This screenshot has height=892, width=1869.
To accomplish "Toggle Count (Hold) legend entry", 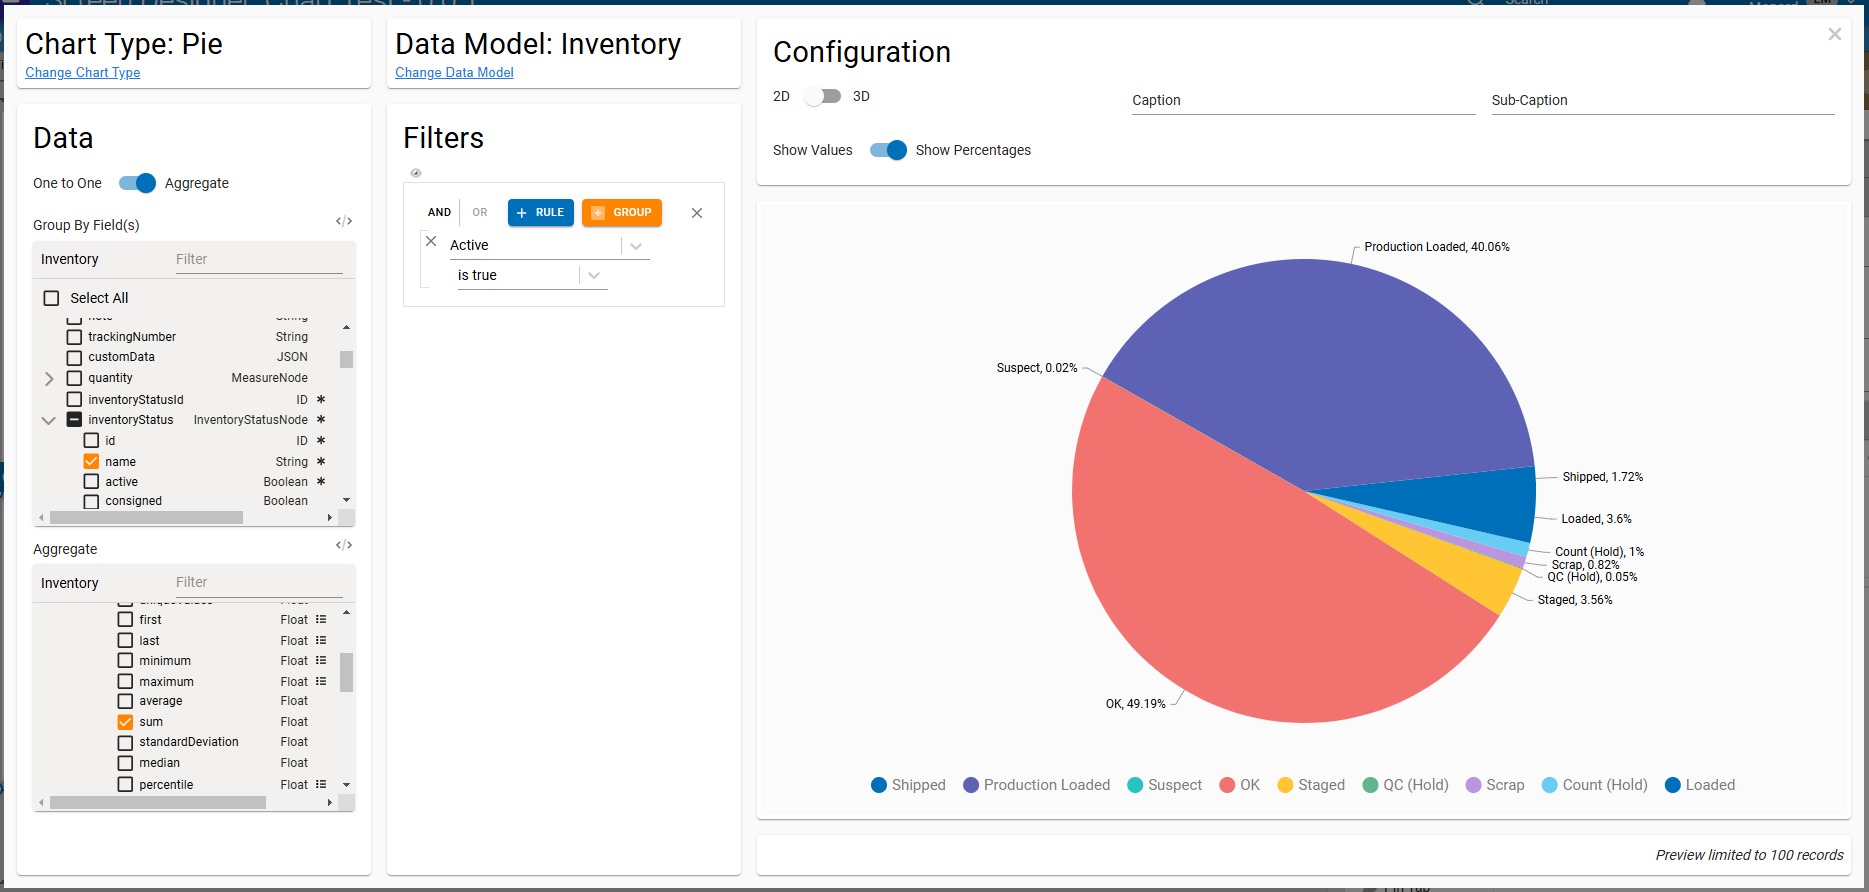I will pos(1595,785).
